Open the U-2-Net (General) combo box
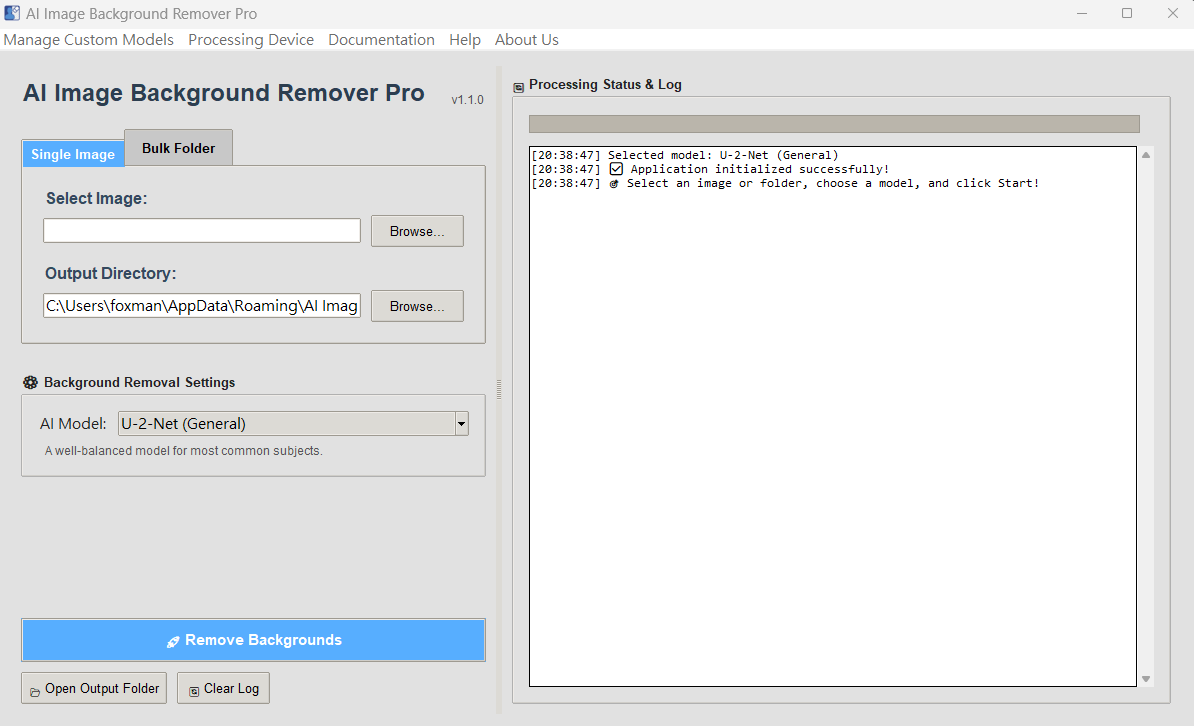The image size is (1194, 726). click(286, 424)
